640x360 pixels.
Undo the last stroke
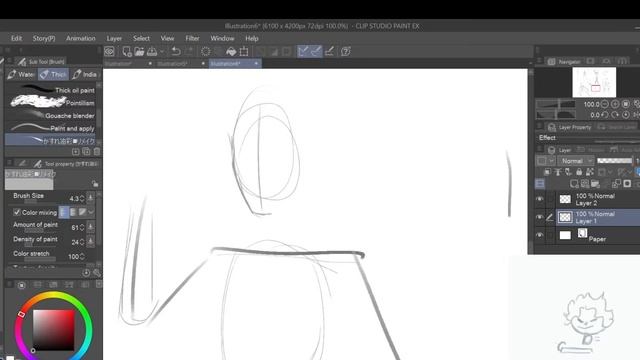tap(176, 51)
